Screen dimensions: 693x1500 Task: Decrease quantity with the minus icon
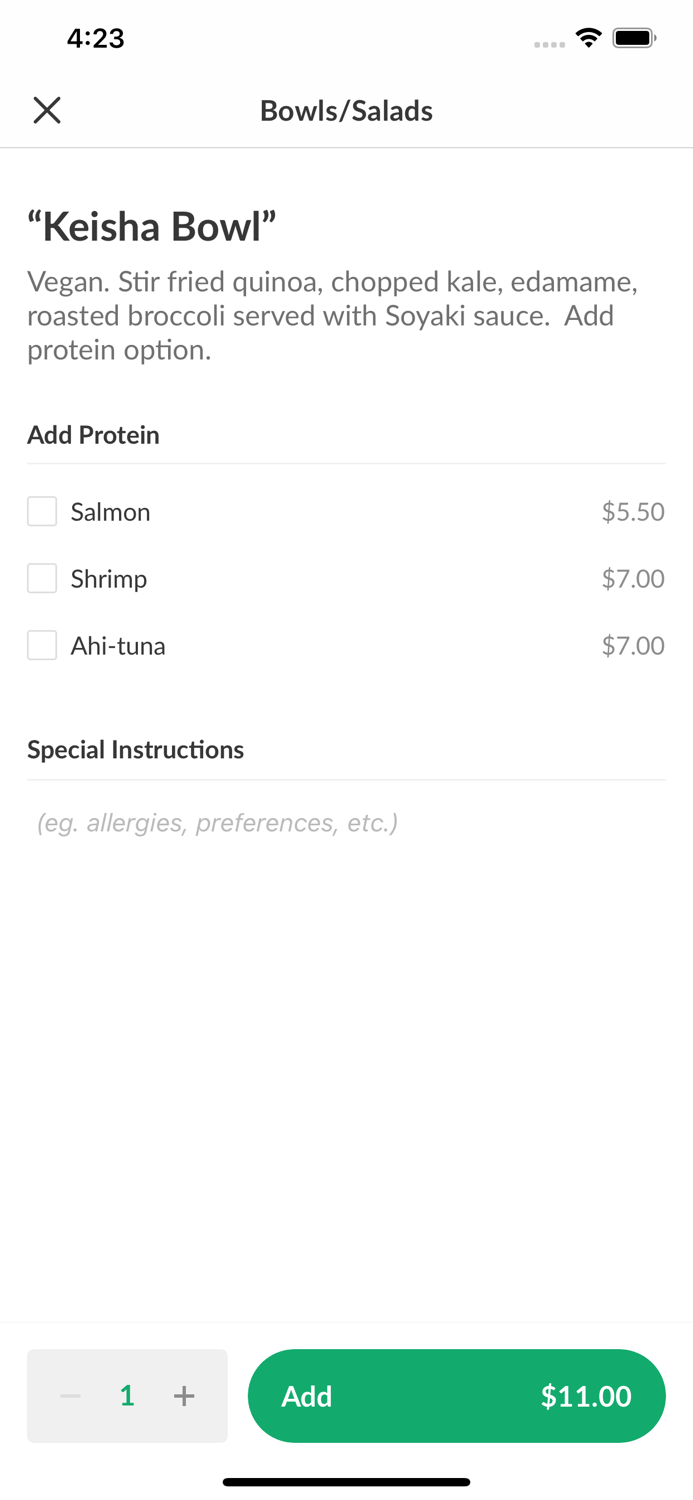tap(70, 1396)
